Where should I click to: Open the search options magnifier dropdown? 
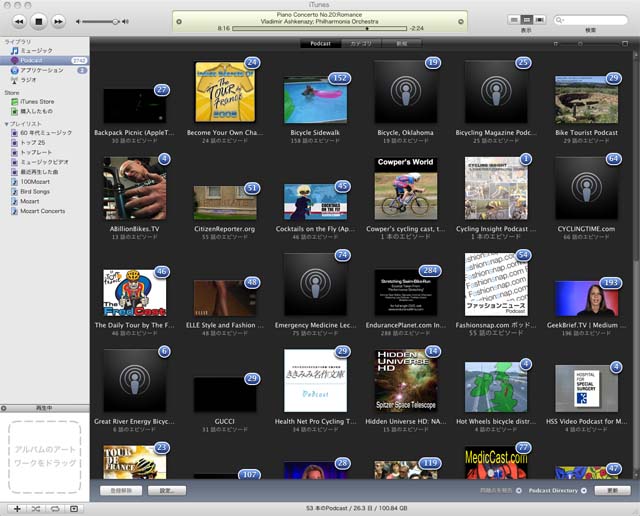tap(560, 20)
